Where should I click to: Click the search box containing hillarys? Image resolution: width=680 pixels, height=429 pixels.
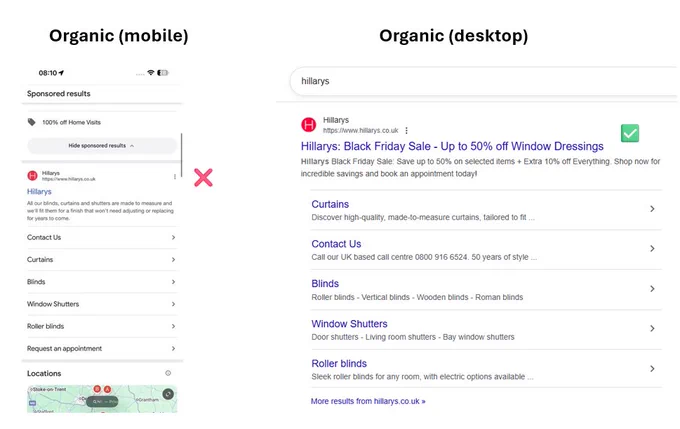pos(484,81)
